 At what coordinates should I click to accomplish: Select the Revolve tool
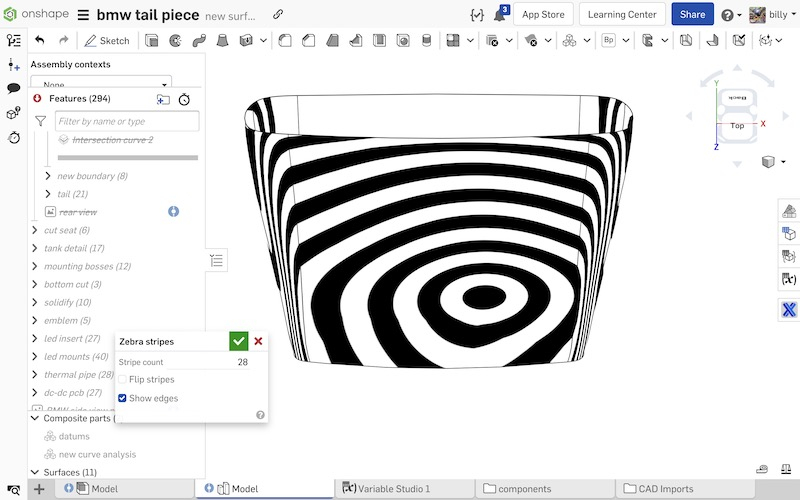point(176,40)
